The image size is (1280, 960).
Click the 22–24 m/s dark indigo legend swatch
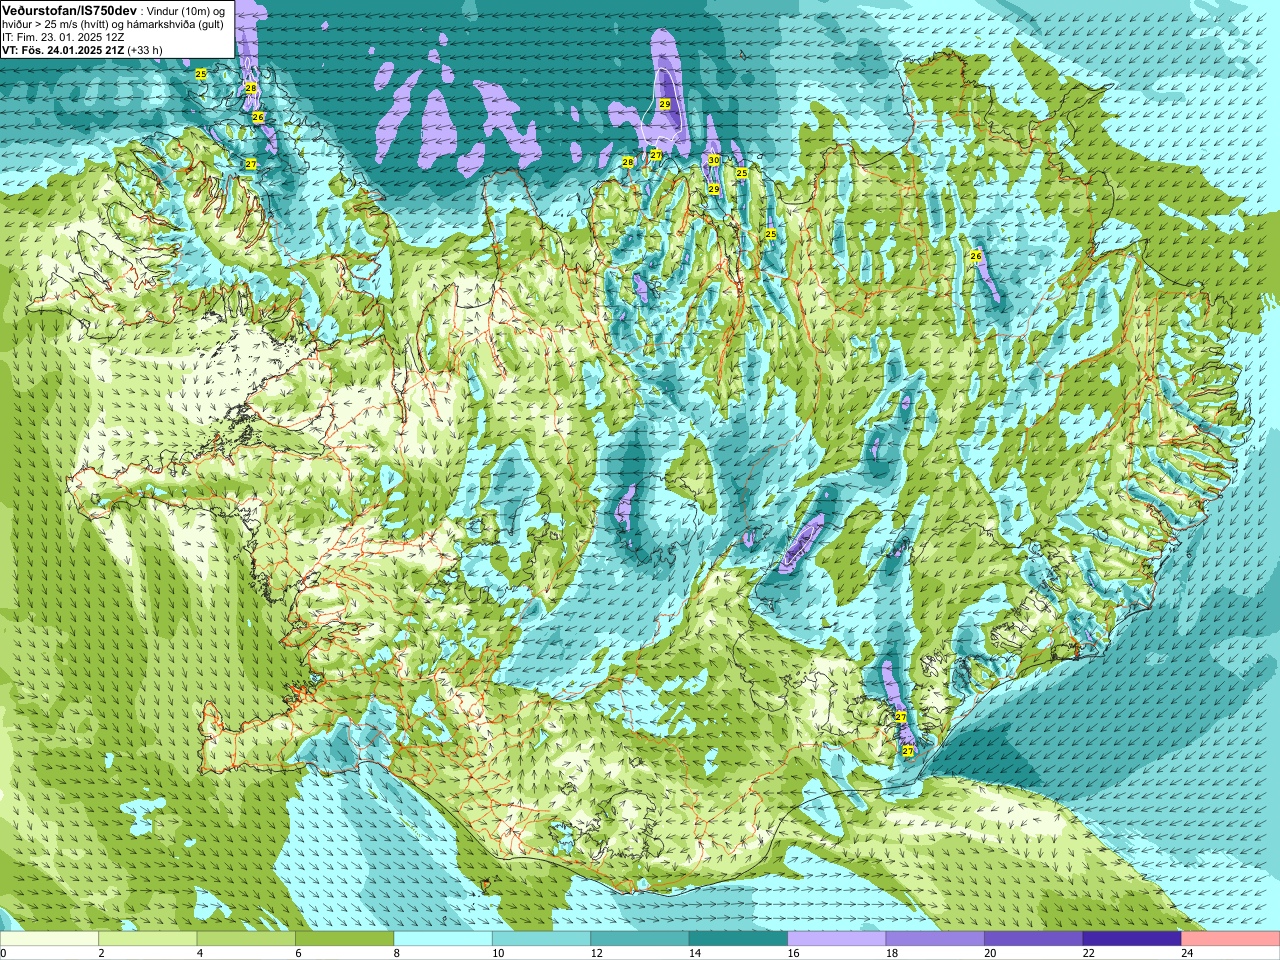pyautogui.click(x=1132, y=939)
